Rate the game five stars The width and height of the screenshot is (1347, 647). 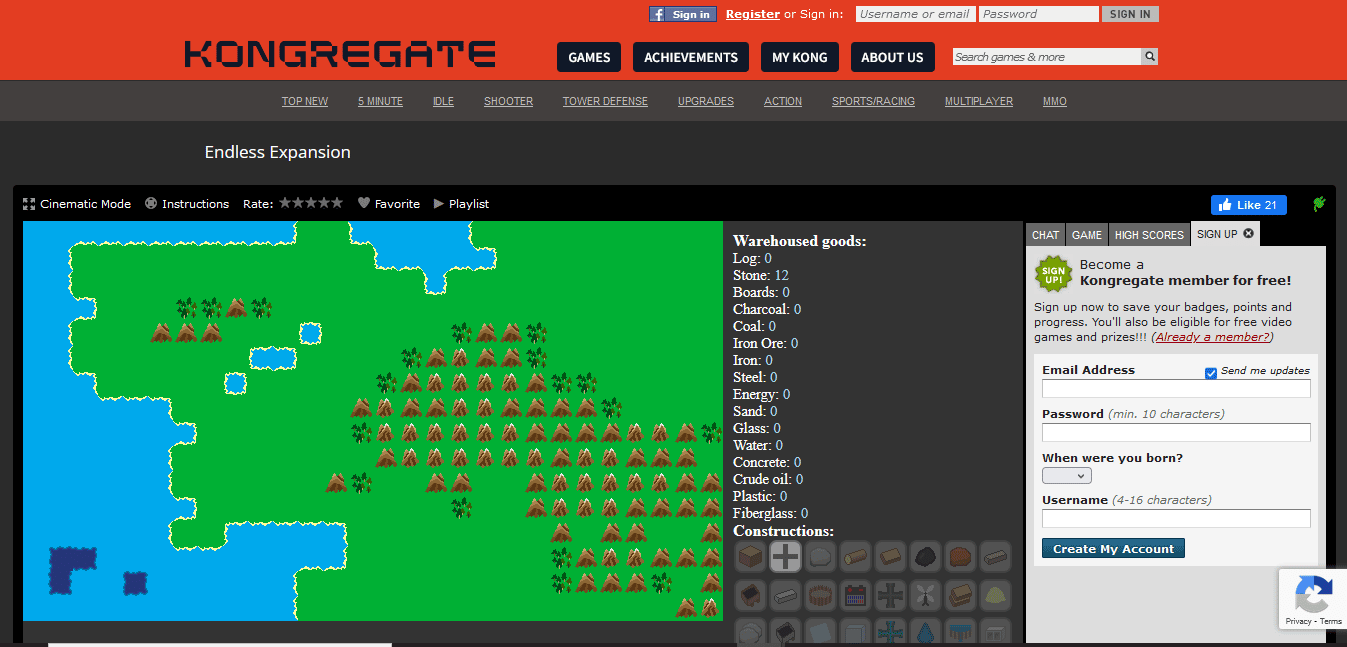pos(336,203)
